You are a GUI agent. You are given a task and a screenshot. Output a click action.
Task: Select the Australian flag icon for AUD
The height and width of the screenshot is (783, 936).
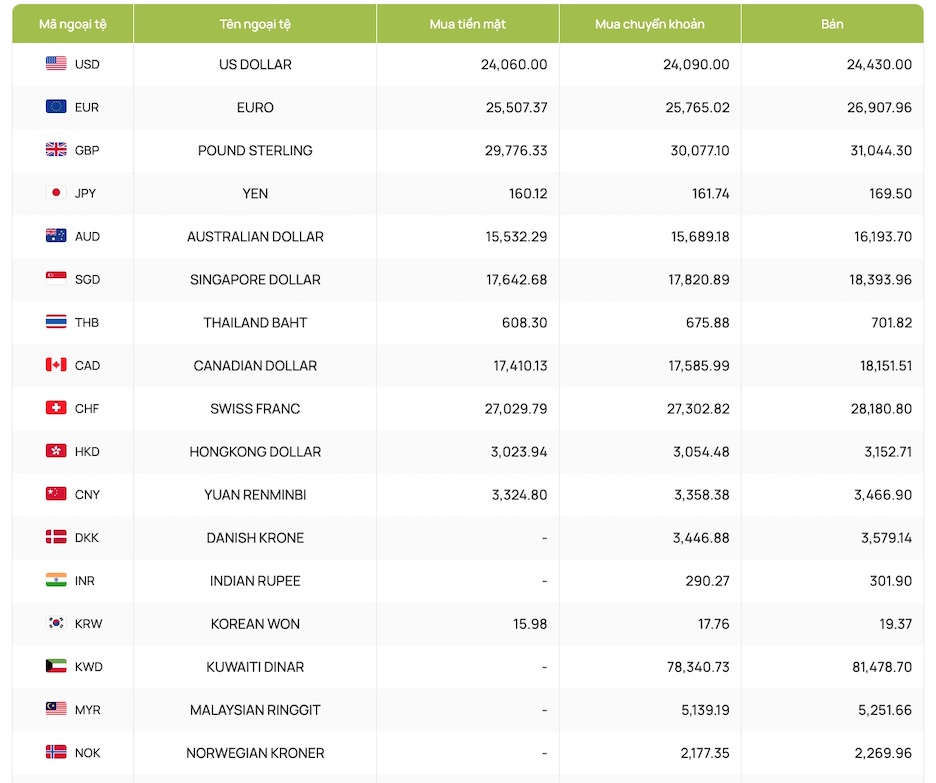point(56,236)
